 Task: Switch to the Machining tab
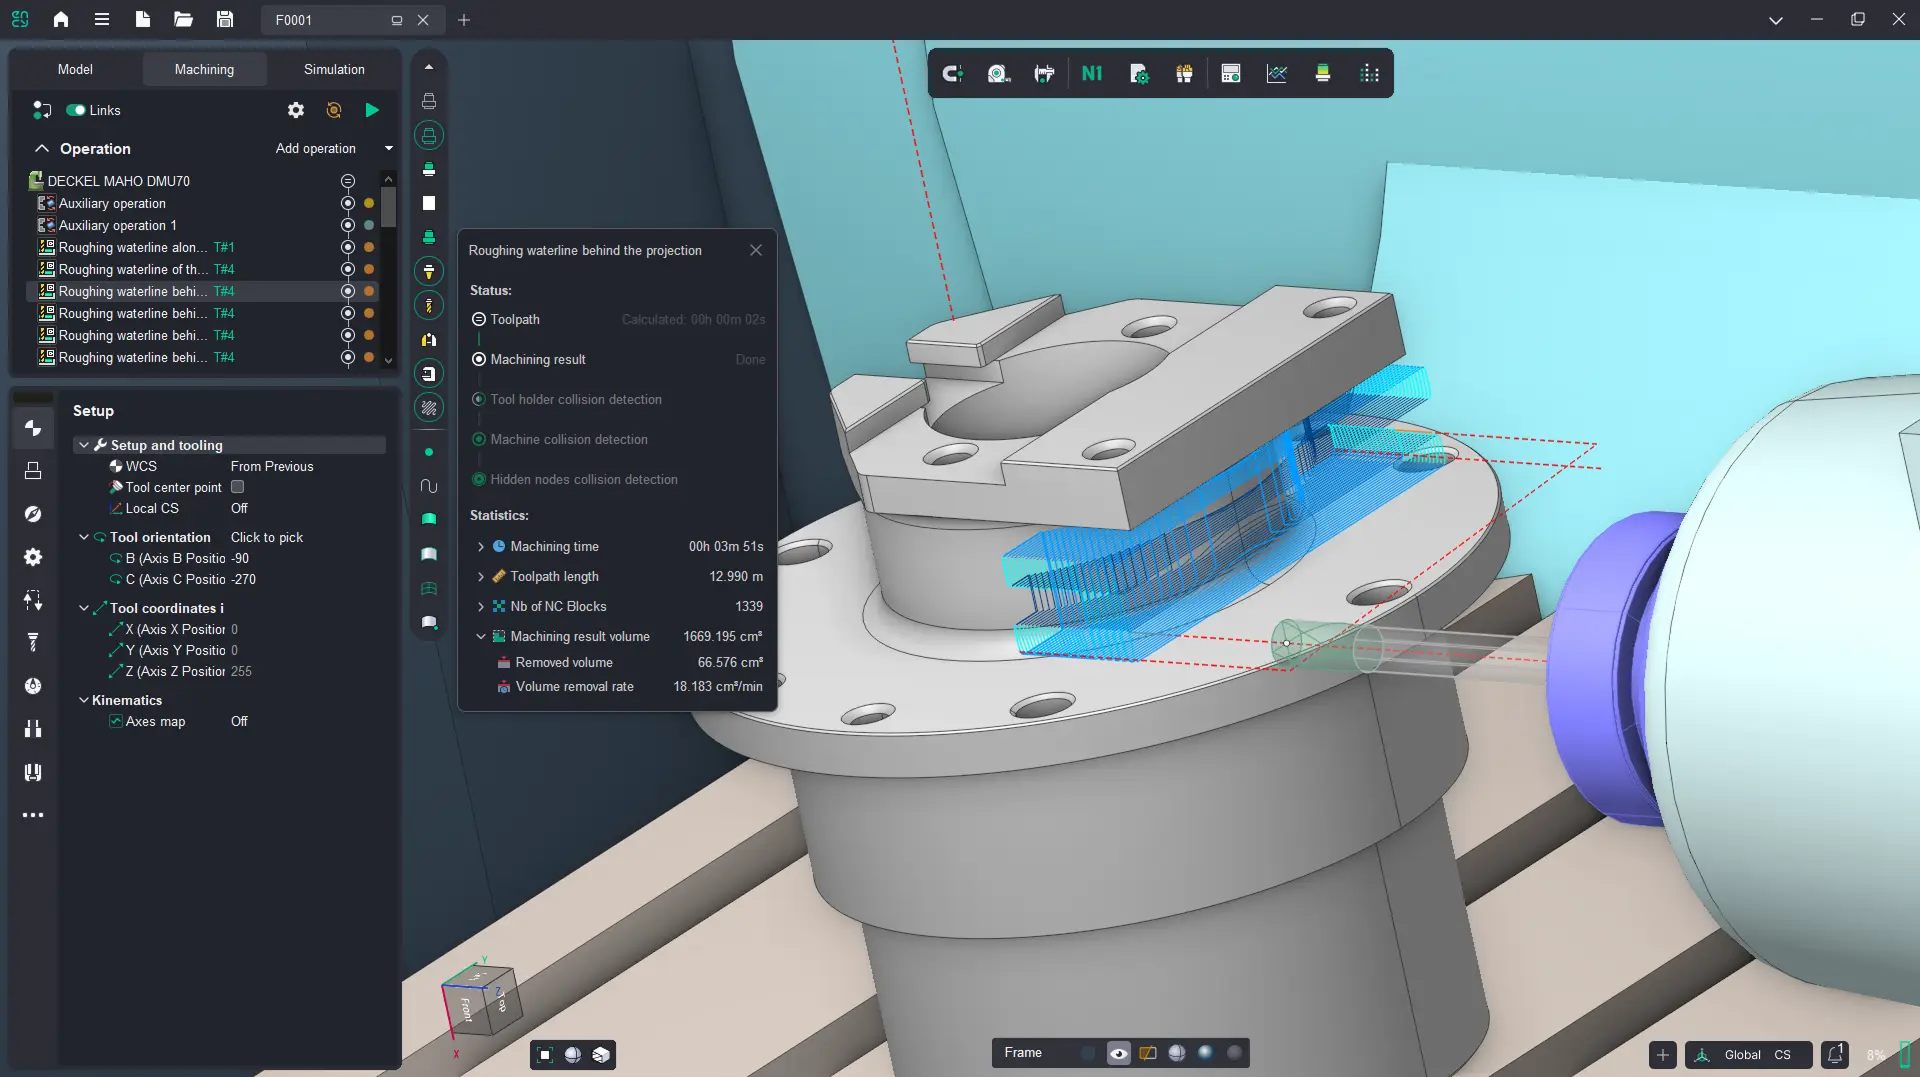pos(204,69)
